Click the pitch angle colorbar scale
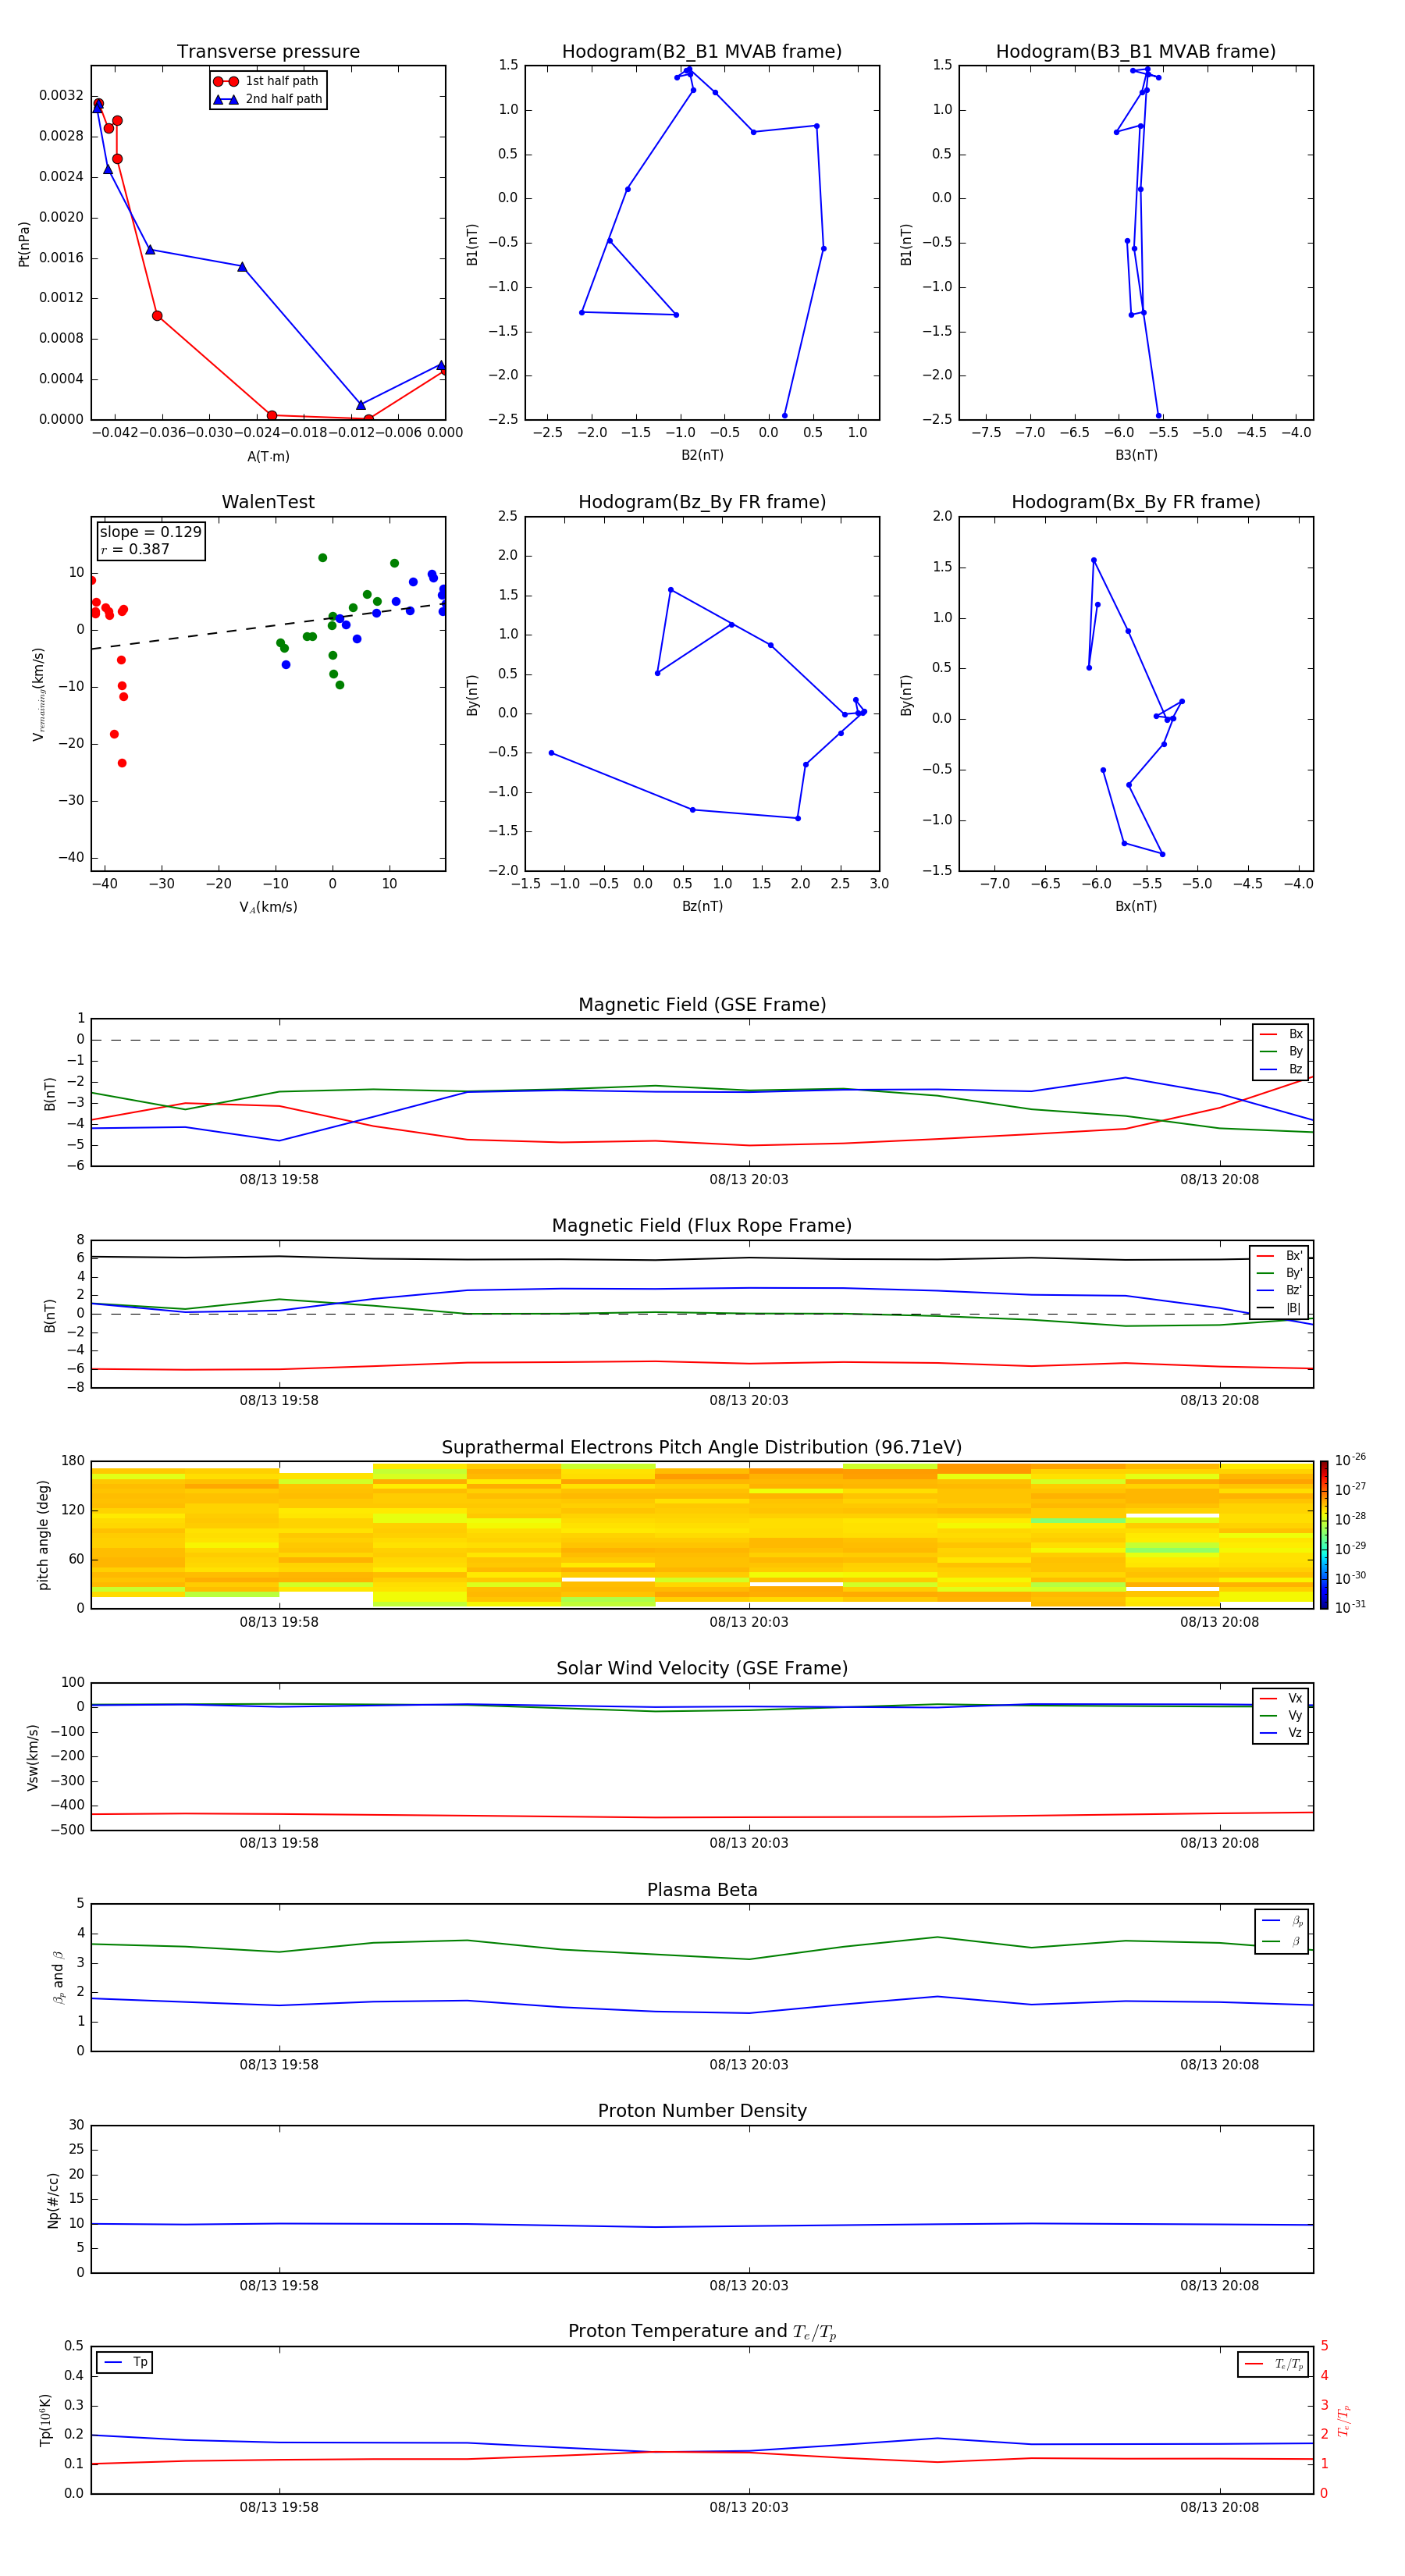Image resolution: width=1405 pixels, height=2576 pixels. tap(1324, 1535)
